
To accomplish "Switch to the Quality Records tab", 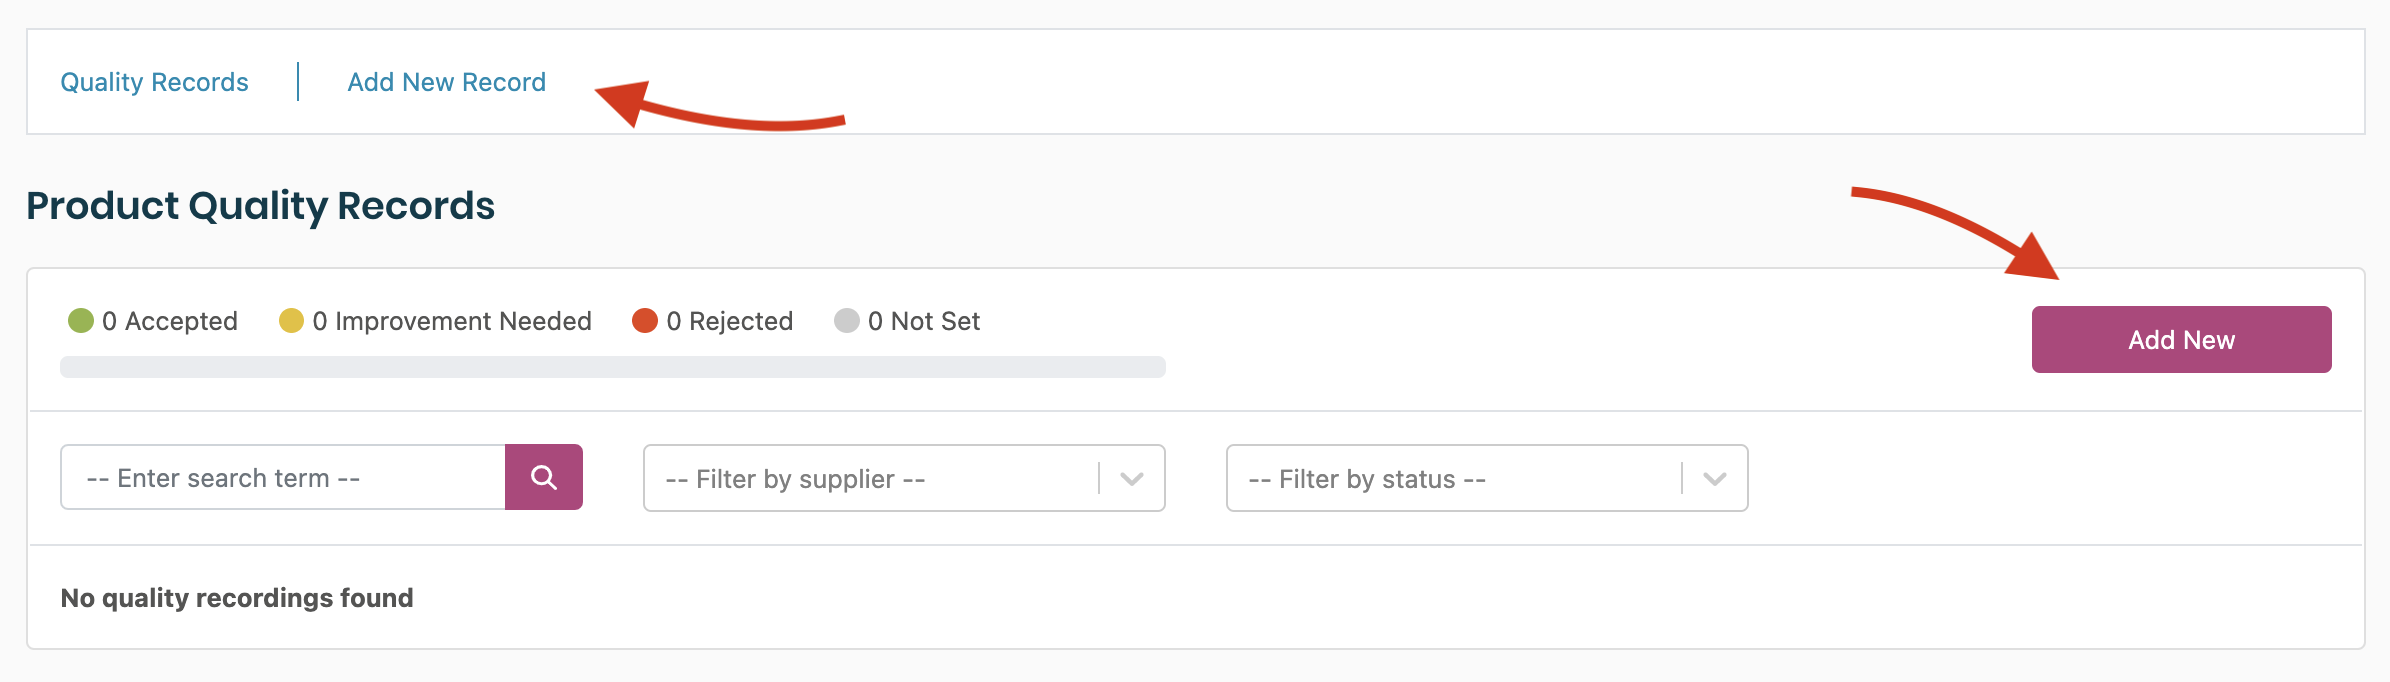I will tap(154, 82).
